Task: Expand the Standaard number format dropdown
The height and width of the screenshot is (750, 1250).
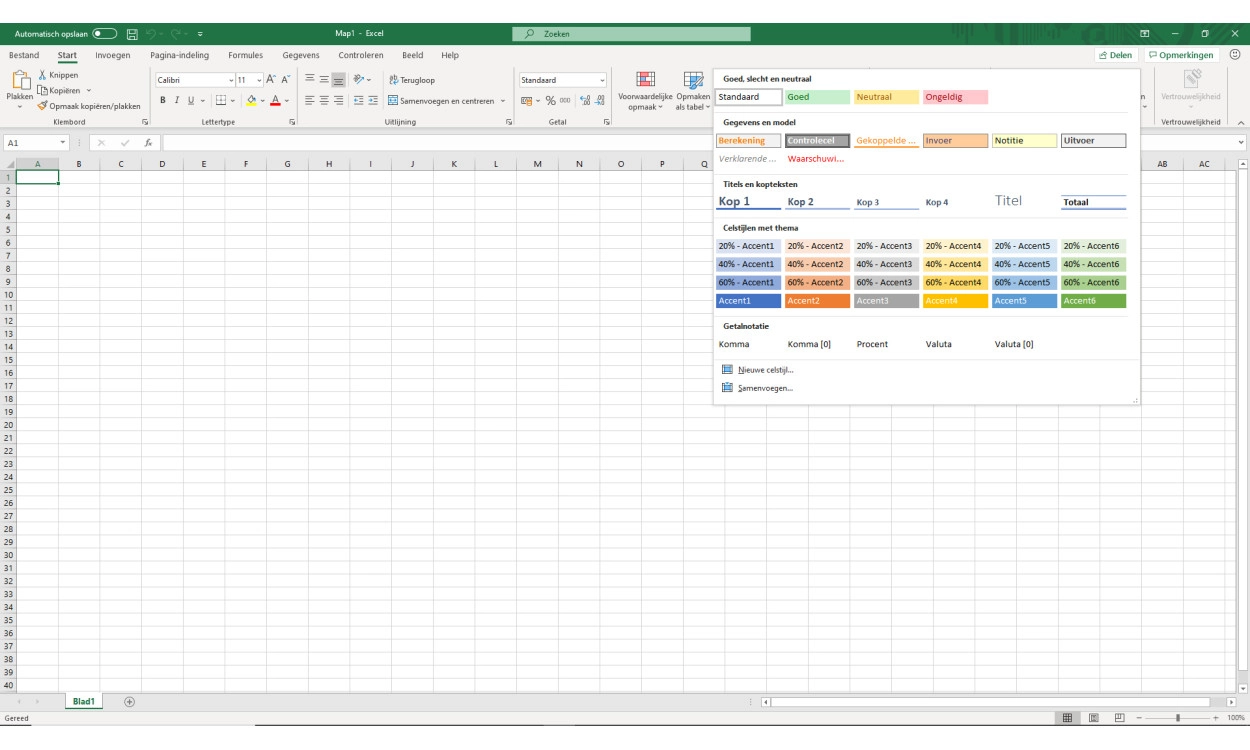Action: 602,80
